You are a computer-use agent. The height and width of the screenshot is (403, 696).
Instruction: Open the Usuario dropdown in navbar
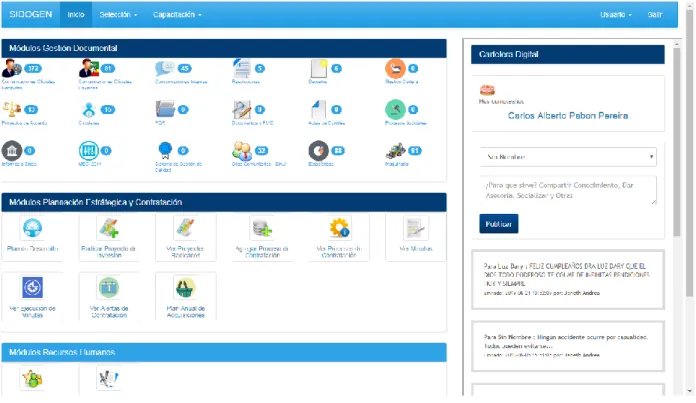(x=616, y=15)
